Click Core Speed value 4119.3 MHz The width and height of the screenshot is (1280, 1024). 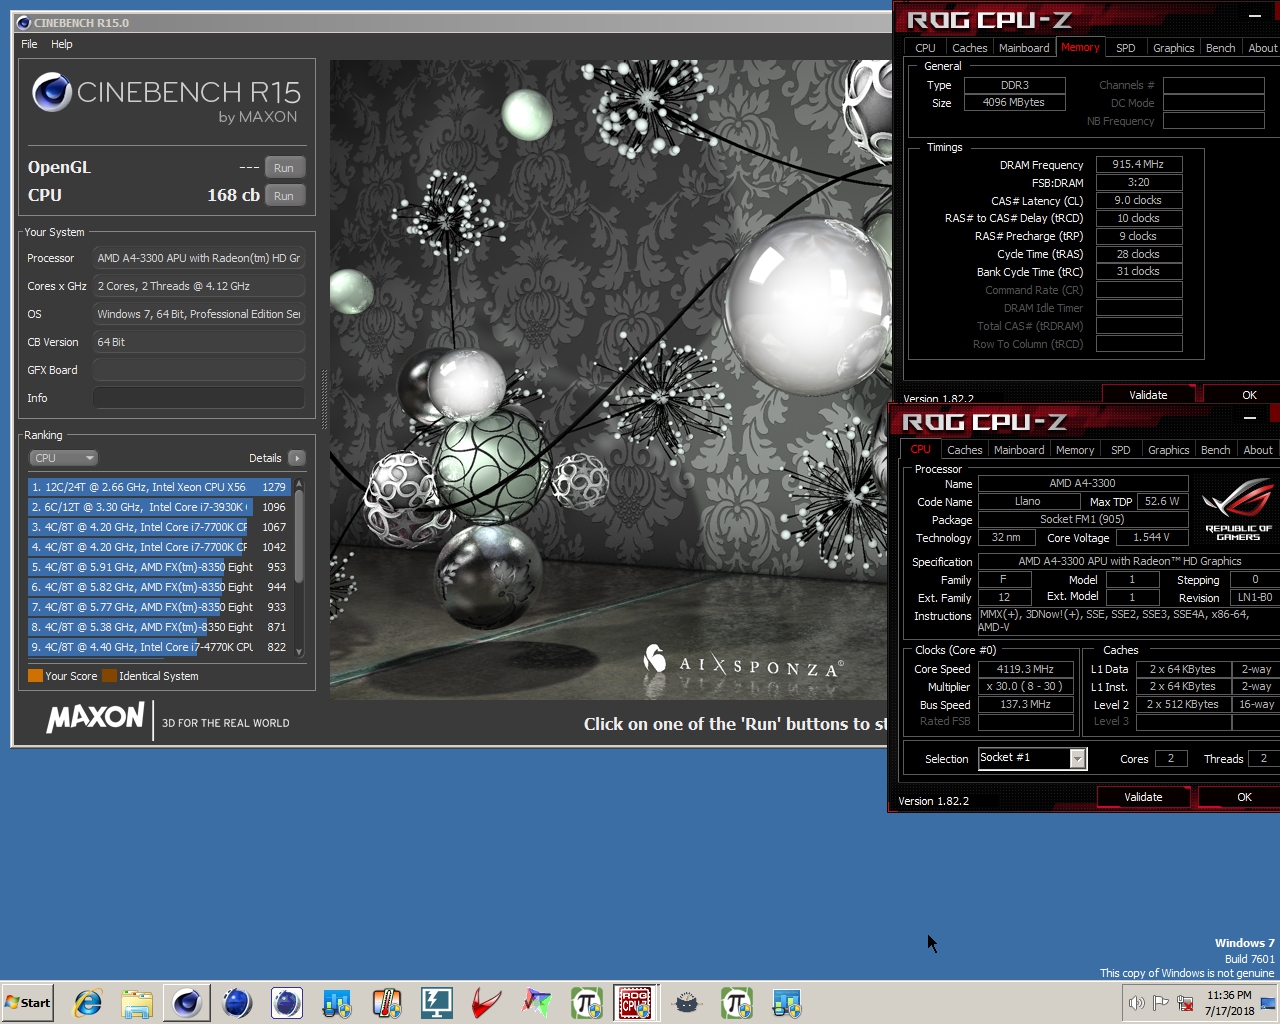[1025, 669]
